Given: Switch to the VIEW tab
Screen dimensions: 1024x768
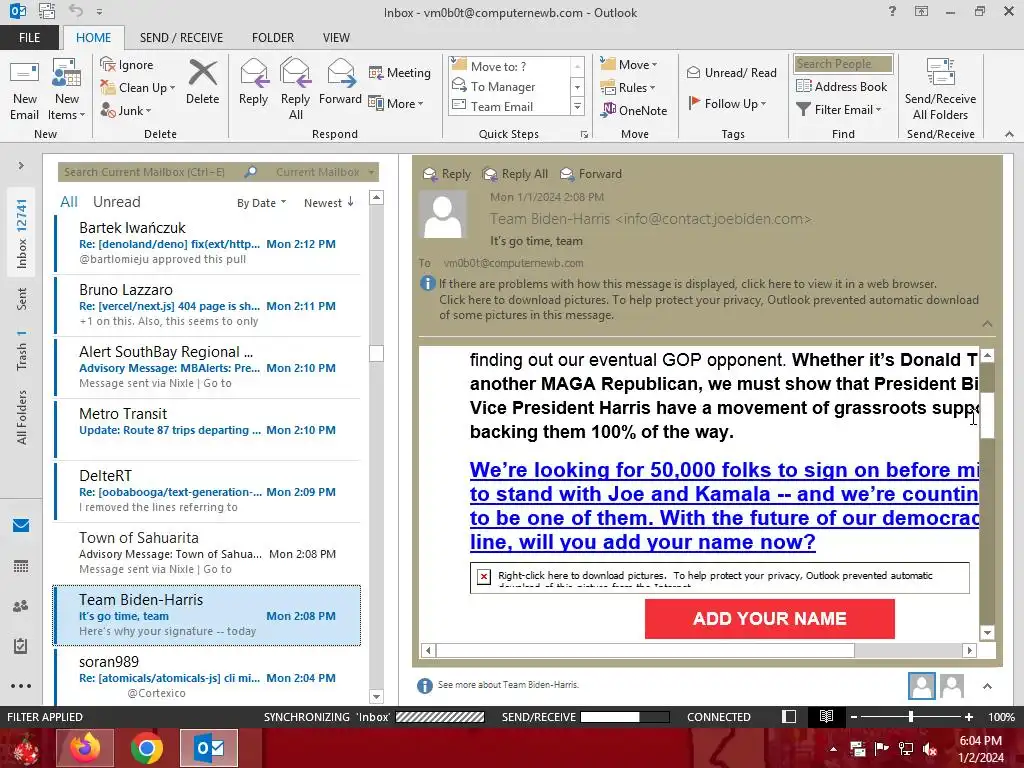Looking at the screenshot, I should (x=336, y=38).
